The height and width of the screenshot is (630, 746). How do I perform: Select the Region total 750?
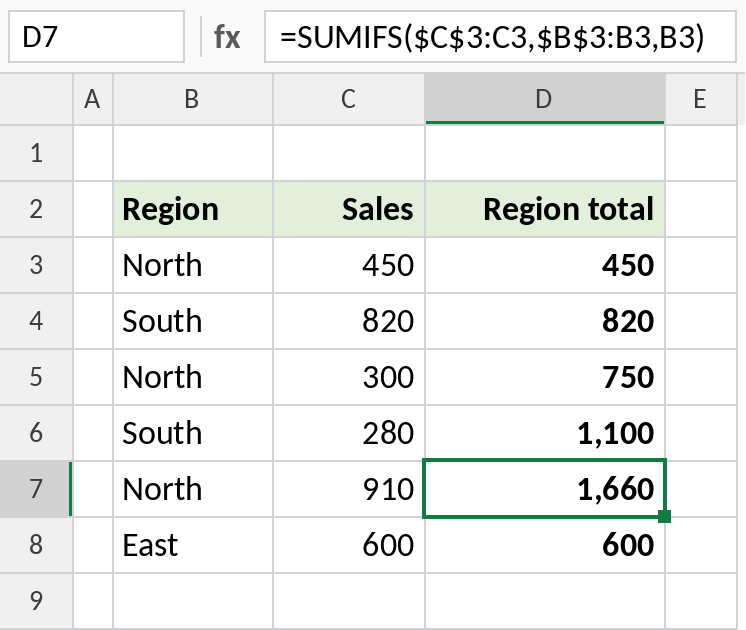[x=545, y=377]
